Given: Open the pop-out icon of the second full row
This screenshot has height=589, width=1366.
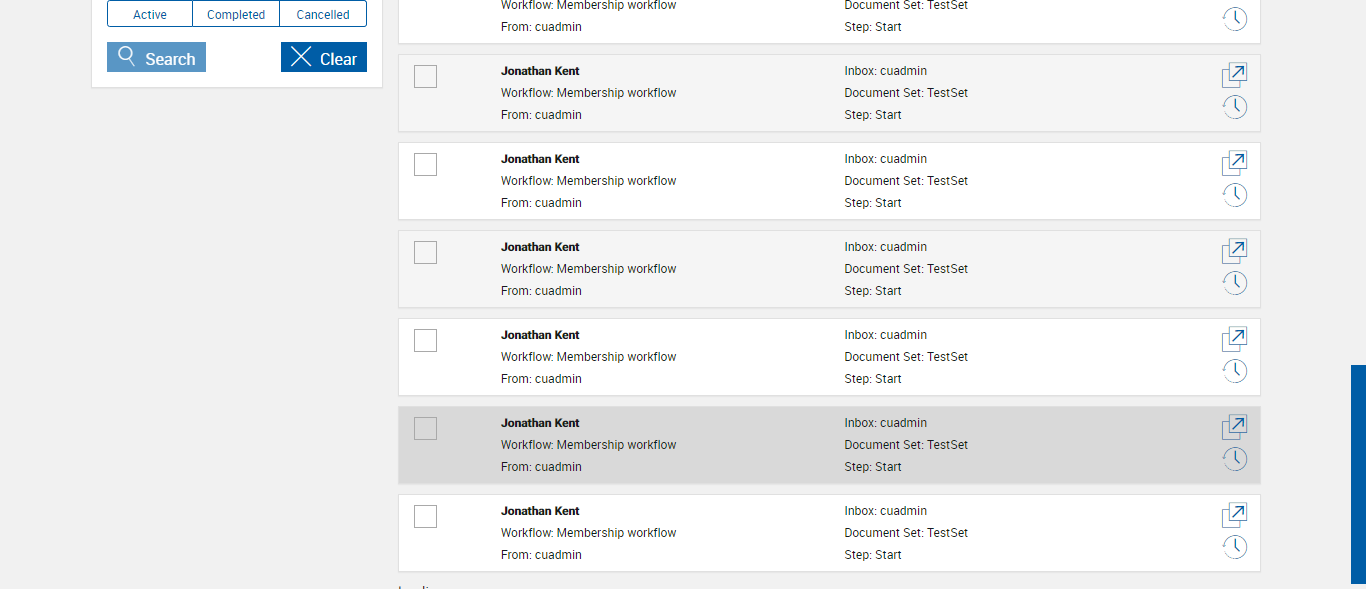Looking at the screenshot, I should tap(1235, 163).
